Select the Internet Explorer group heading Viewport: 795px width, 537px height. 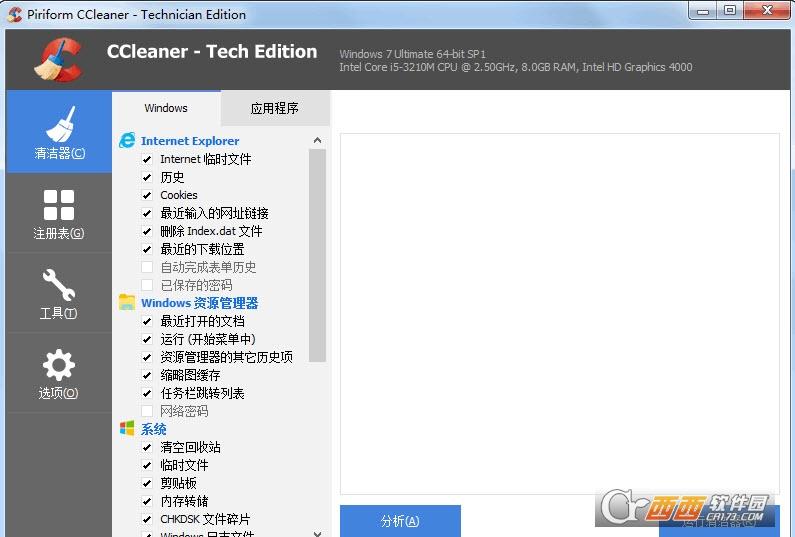pyautogui.click(x=190, y=141)
